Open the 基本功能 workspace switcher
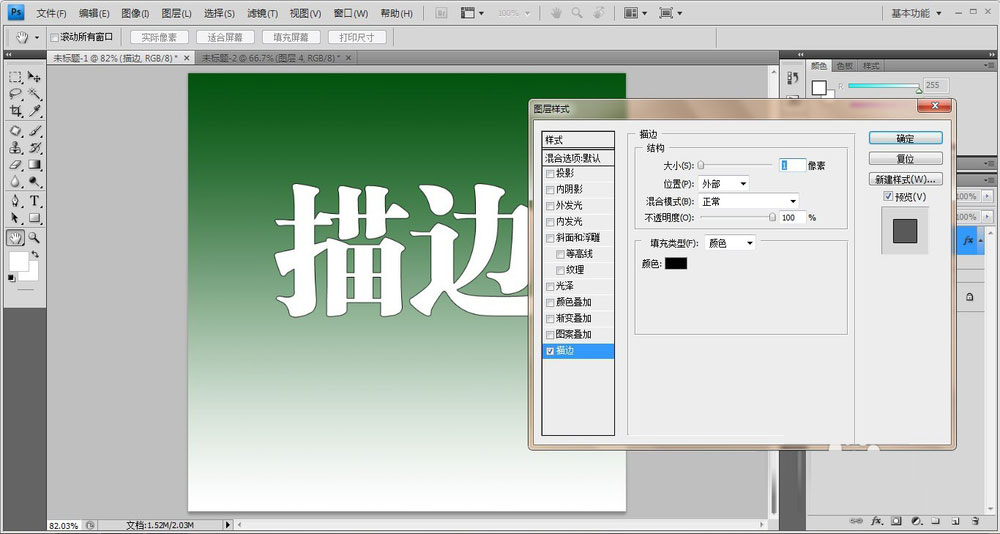The height and width of the screenshot is (534, 1000). click(x=916, y=13)
